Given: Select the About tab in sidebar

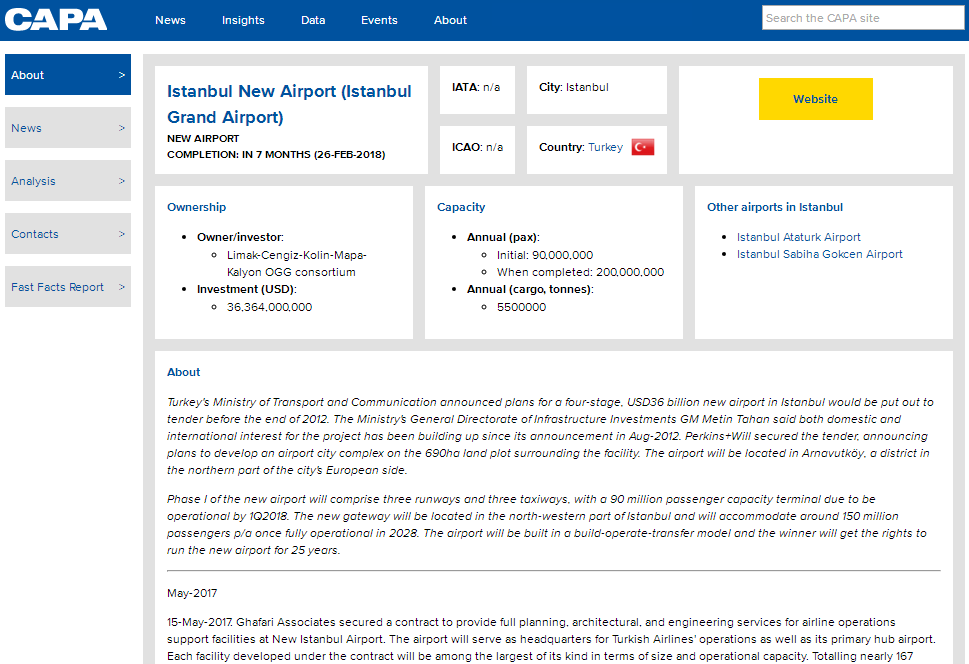Looking at the screenshot, I should (x=68, y=75).
